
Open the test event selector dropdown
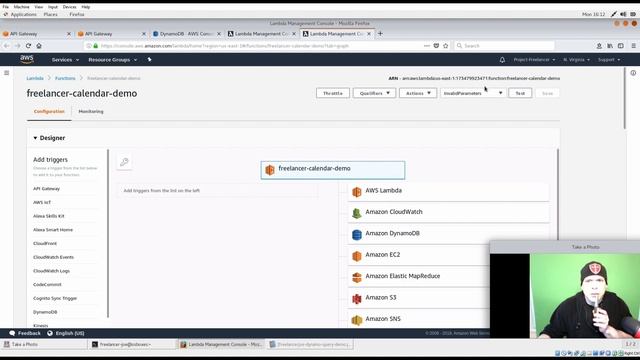coord(473,93)
